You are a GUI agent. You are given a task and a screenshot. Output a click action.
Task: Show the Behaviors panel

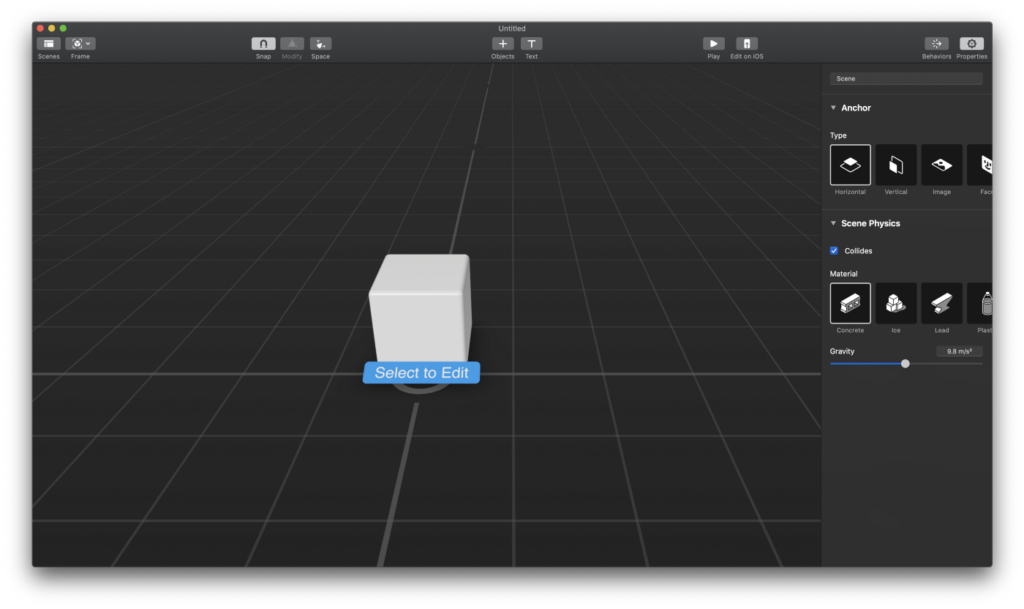tap(936, 44)
